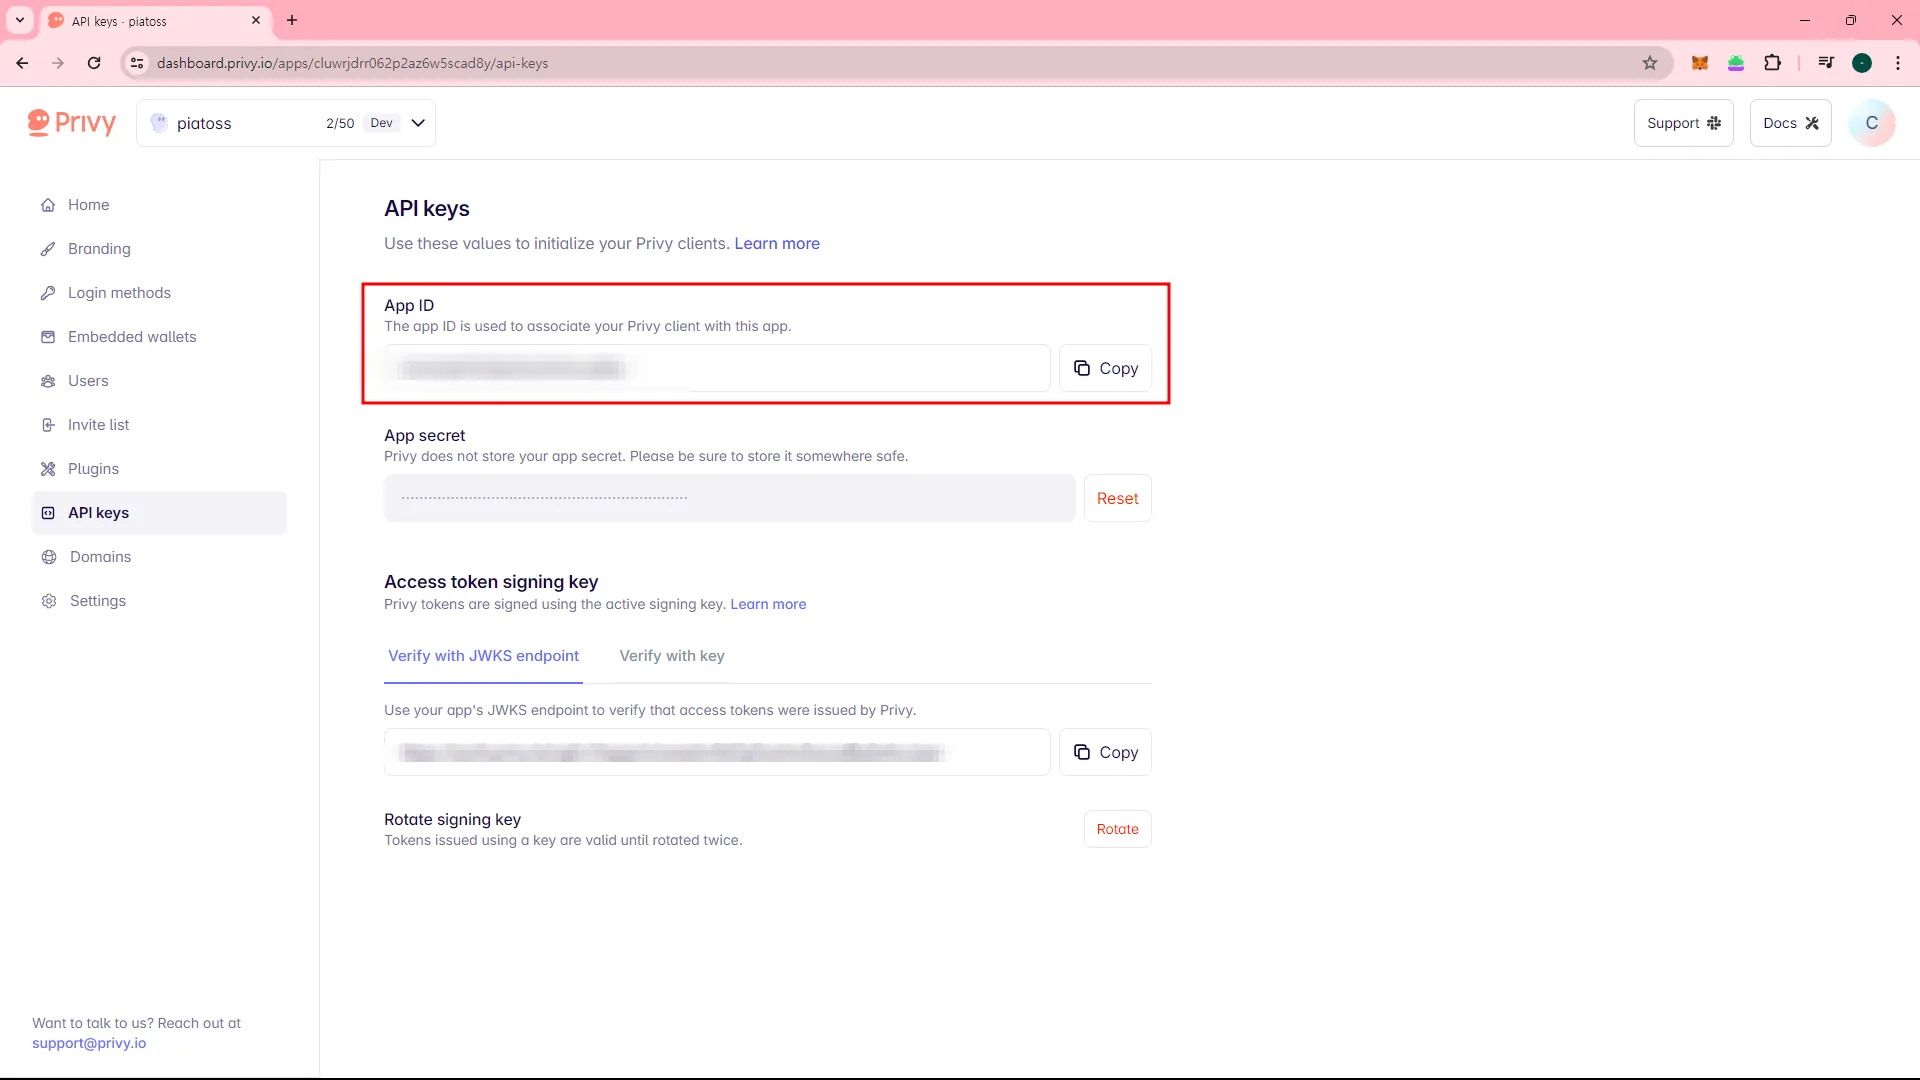The width and height of the screenshot is (1920, 1080).
Task: Copy the App ID
Action: (1105, 368)
